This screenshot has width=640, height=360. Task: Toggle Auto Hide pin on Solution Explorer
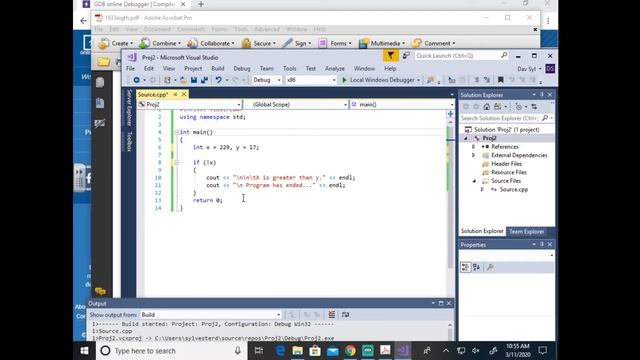click(542, 95)
